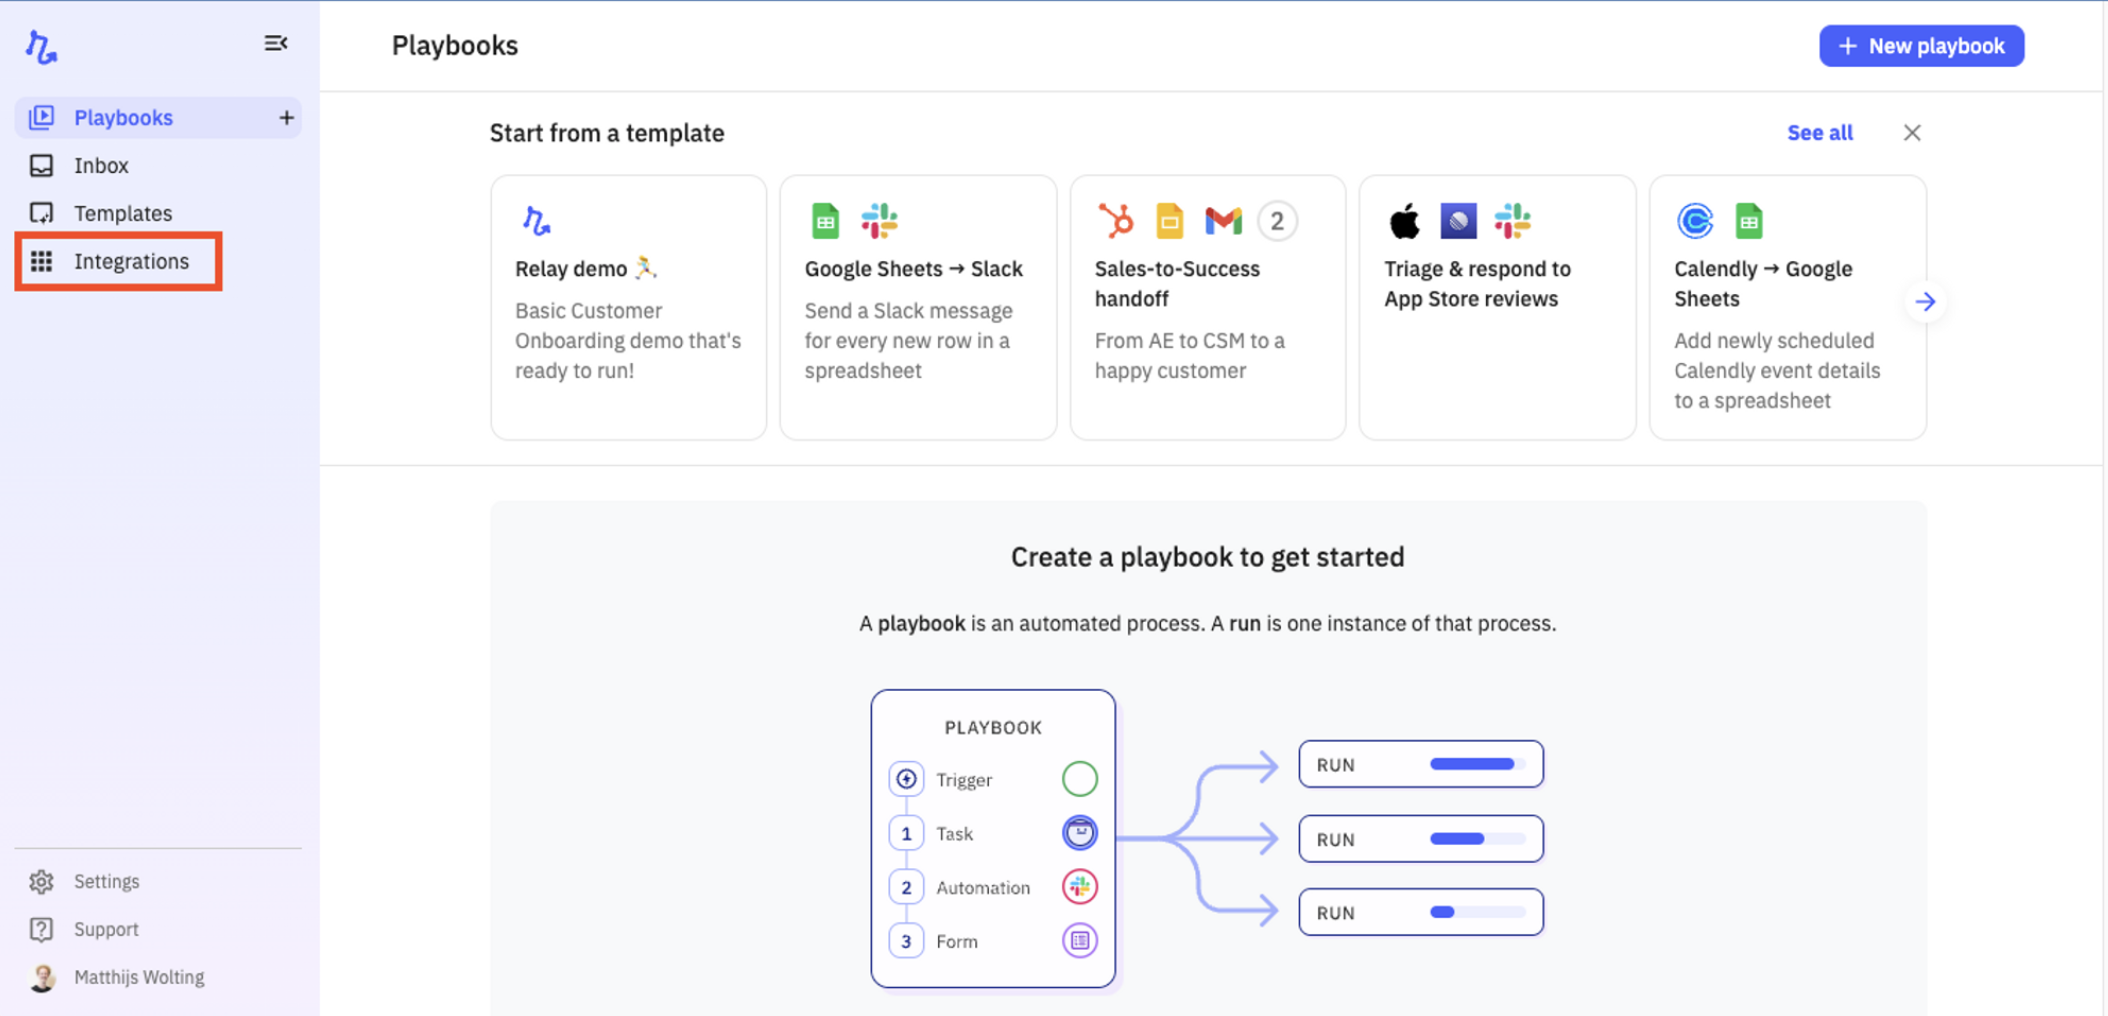The width and height of the screenshot is (2108, 1016).
Task: Select the Calendly icon on its template card
Action: 1694,221
